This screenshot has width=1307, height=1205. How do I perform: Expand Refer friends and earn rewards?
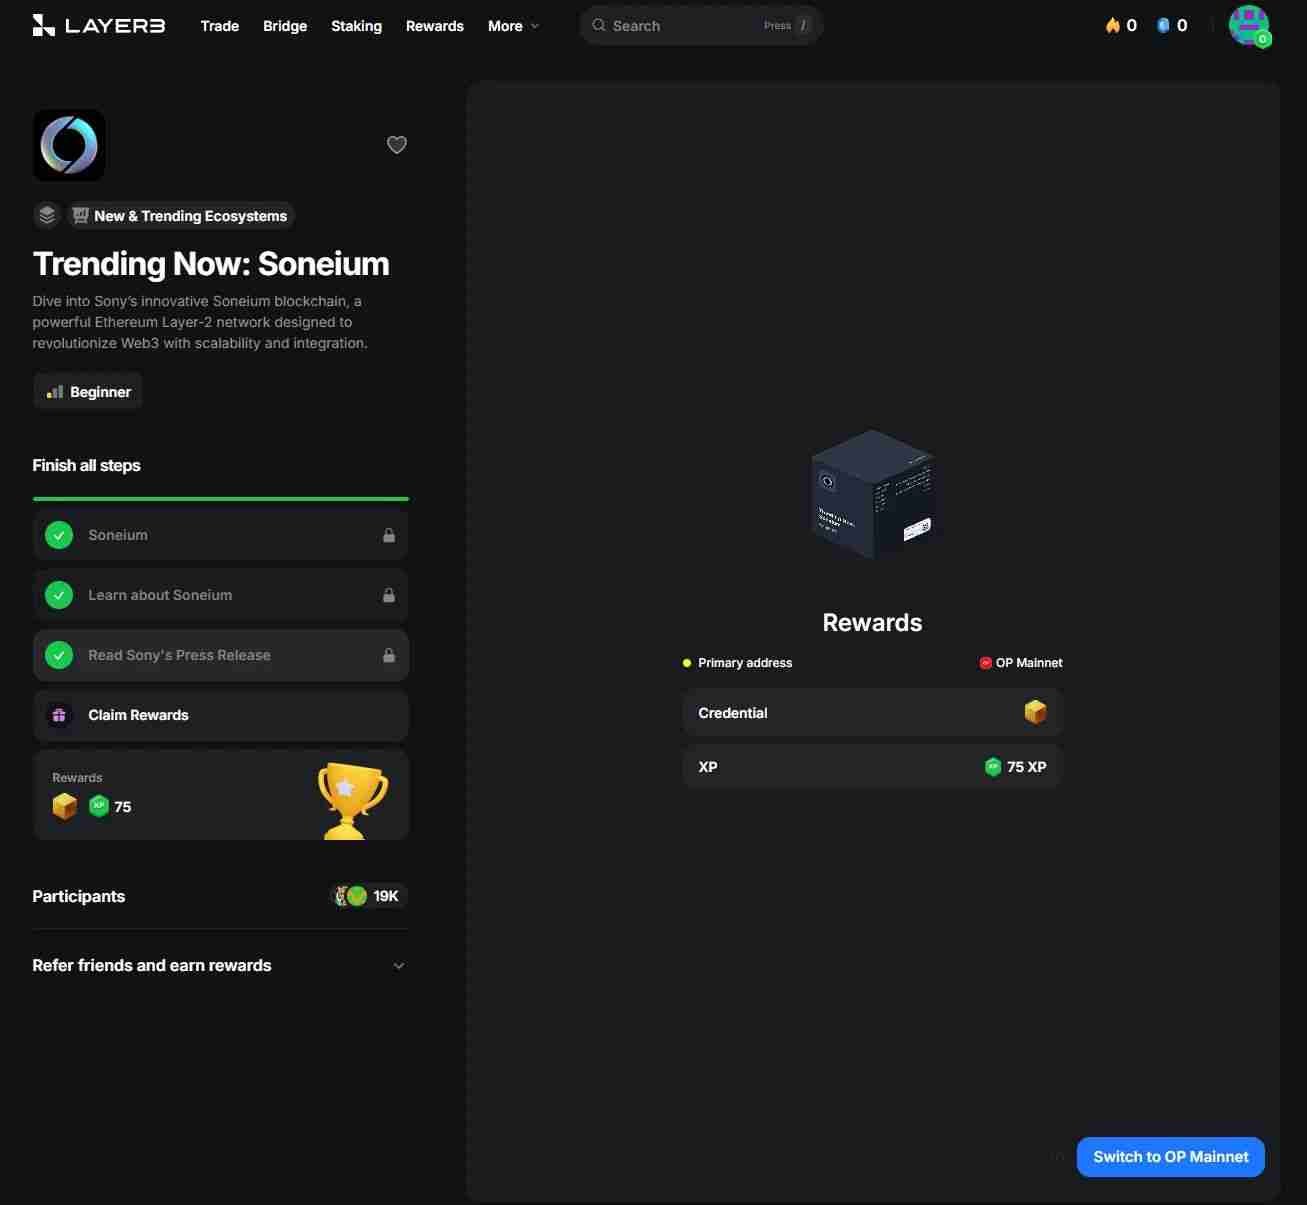220,965
